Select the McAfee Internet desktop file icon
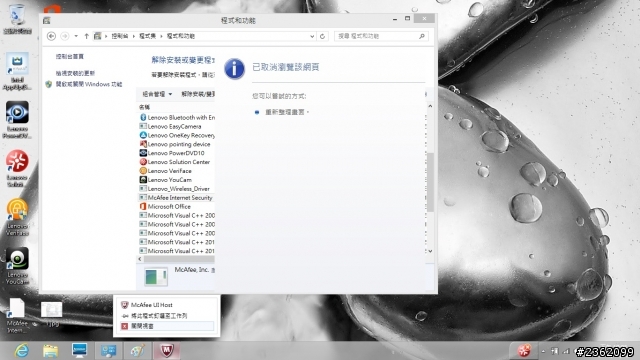Viewport: 640px width, 360px height. point(17,315)
